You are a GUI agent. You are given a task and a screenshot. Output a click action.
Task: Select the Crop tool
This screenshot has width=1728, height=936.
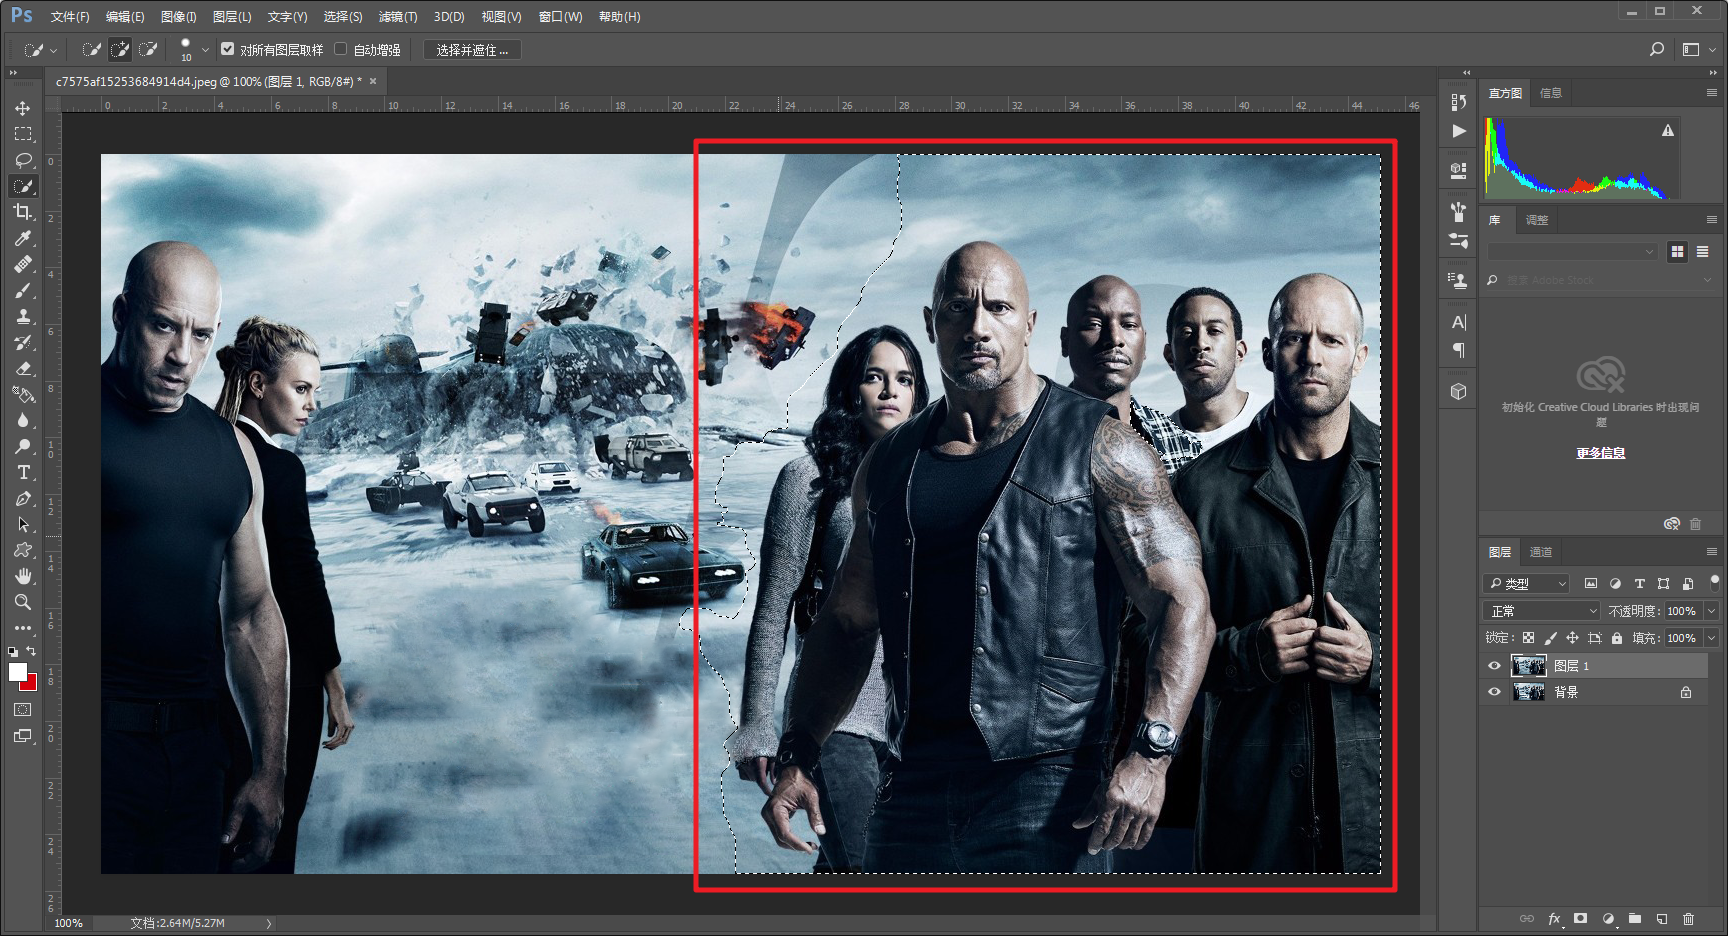(23, 212)
